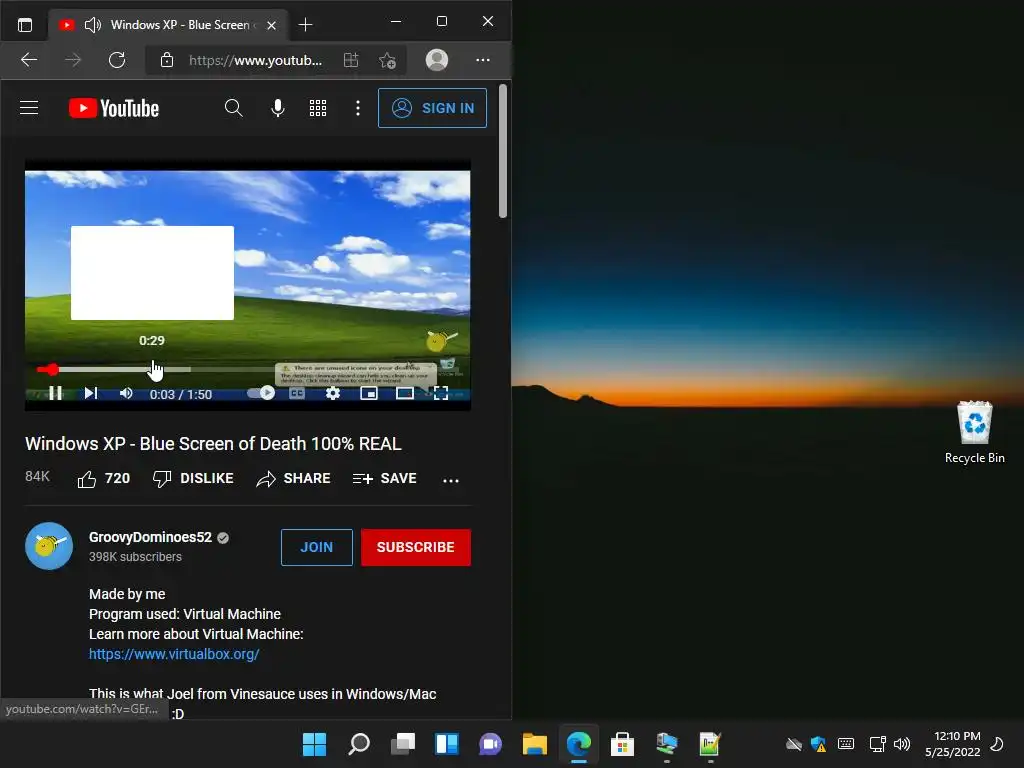This screenshot has width=1024, height=768.
Task: Open GroovyDominoes52 channel avatar
Action: tap(49, 546)
